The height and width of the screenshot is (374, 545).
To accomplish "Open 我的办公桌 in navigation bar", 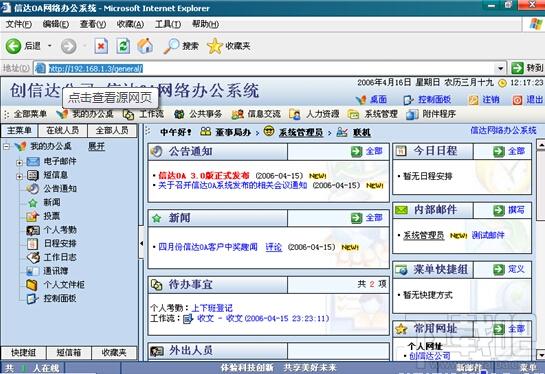I will coord(85,114).
